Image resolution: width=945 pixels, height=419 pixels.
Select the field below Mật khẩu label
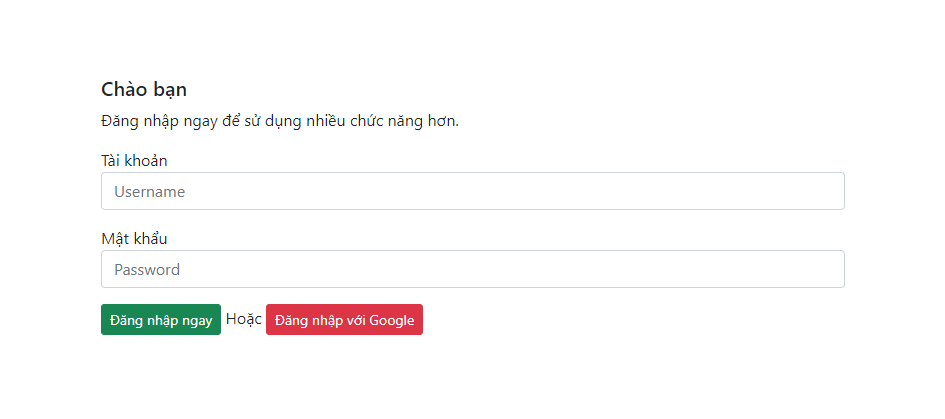472,269
